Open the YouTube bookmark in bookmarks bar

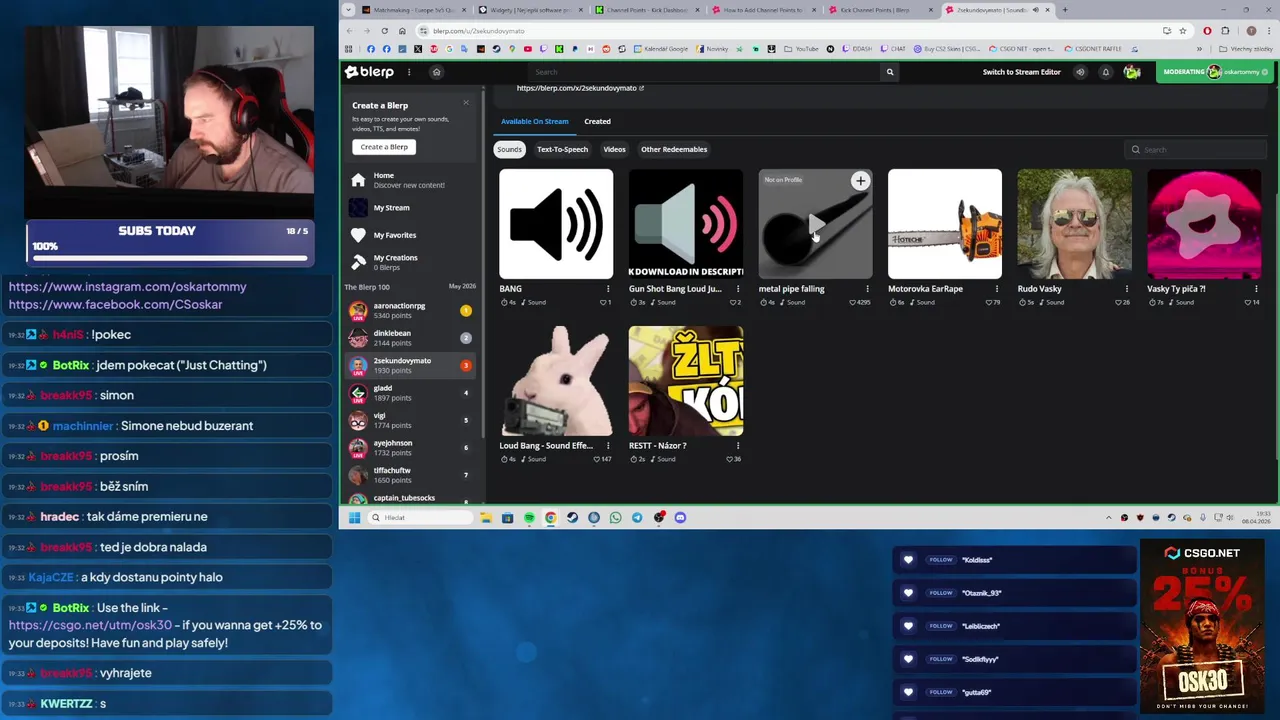point(801,49)
